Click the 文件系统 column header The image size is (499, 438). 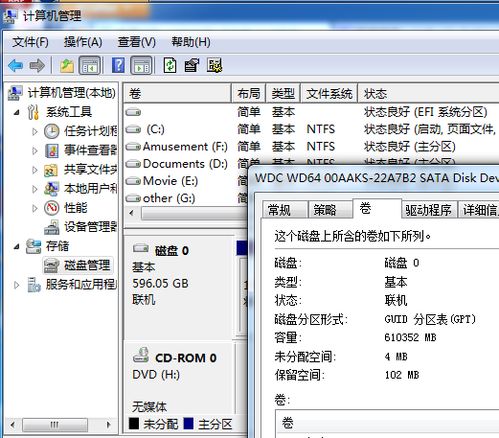tap(329, 94)
